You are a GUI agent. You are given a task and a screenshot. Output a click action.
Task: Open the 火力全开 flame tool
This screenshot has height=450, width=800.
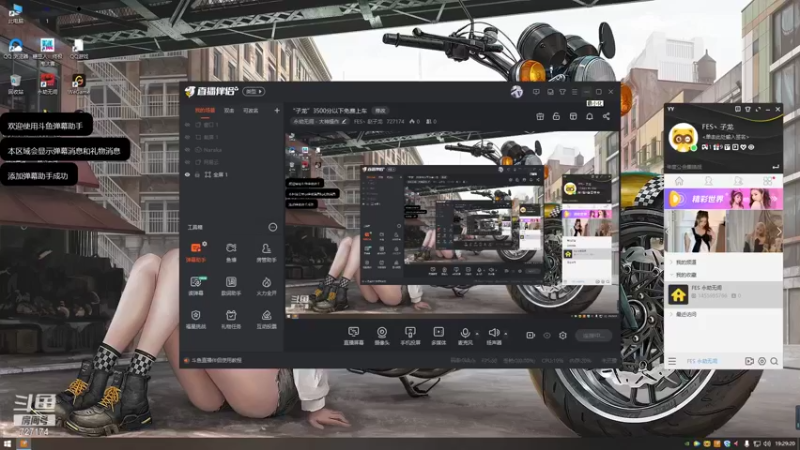[x=266, y=286]
